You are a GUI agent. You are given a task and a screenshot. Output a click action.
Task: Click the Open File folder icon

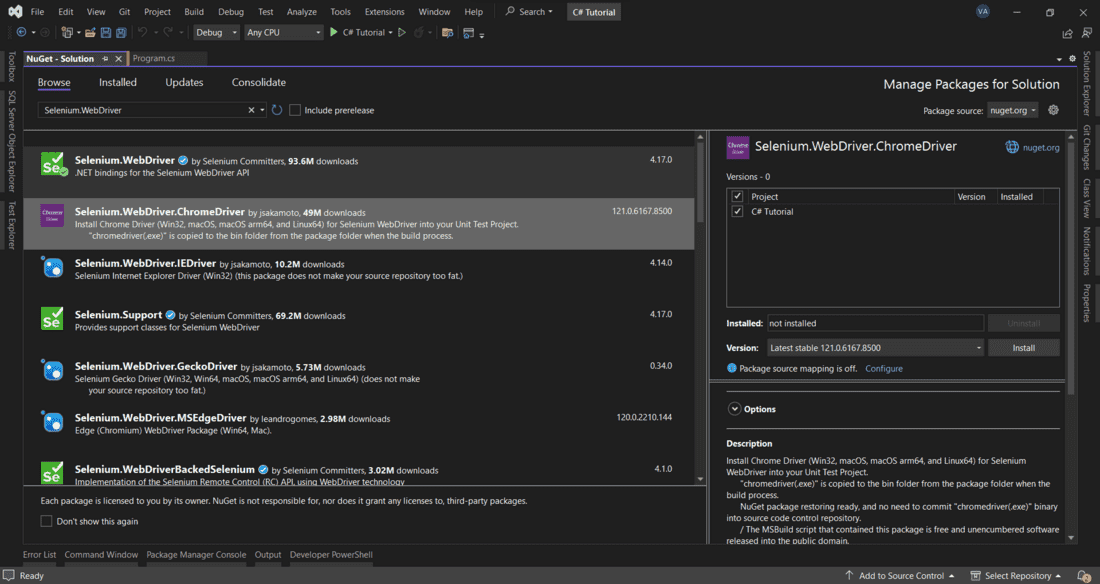90,32
